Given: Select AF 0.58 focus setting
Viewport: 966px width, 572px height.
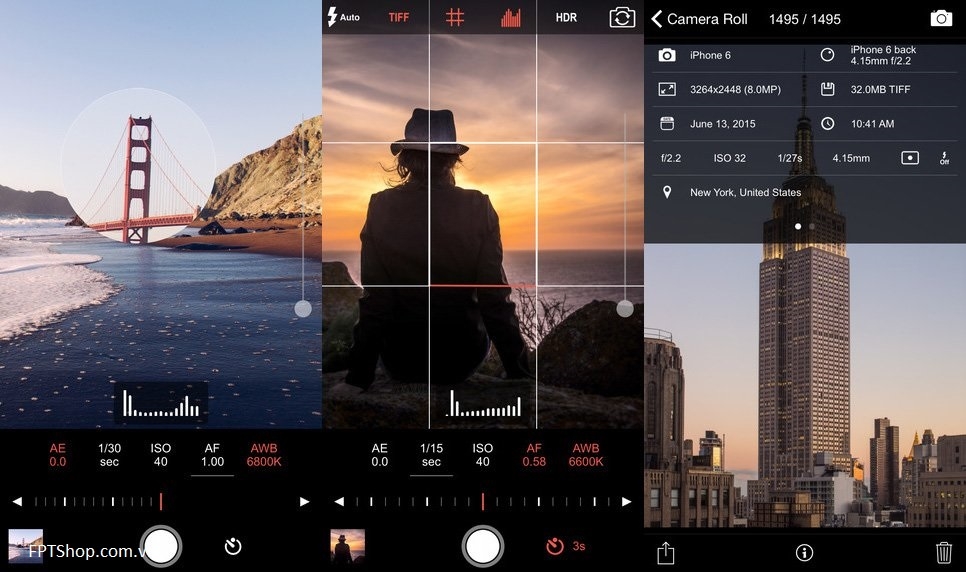Looking at the screenshot, I should pos(534,455).
